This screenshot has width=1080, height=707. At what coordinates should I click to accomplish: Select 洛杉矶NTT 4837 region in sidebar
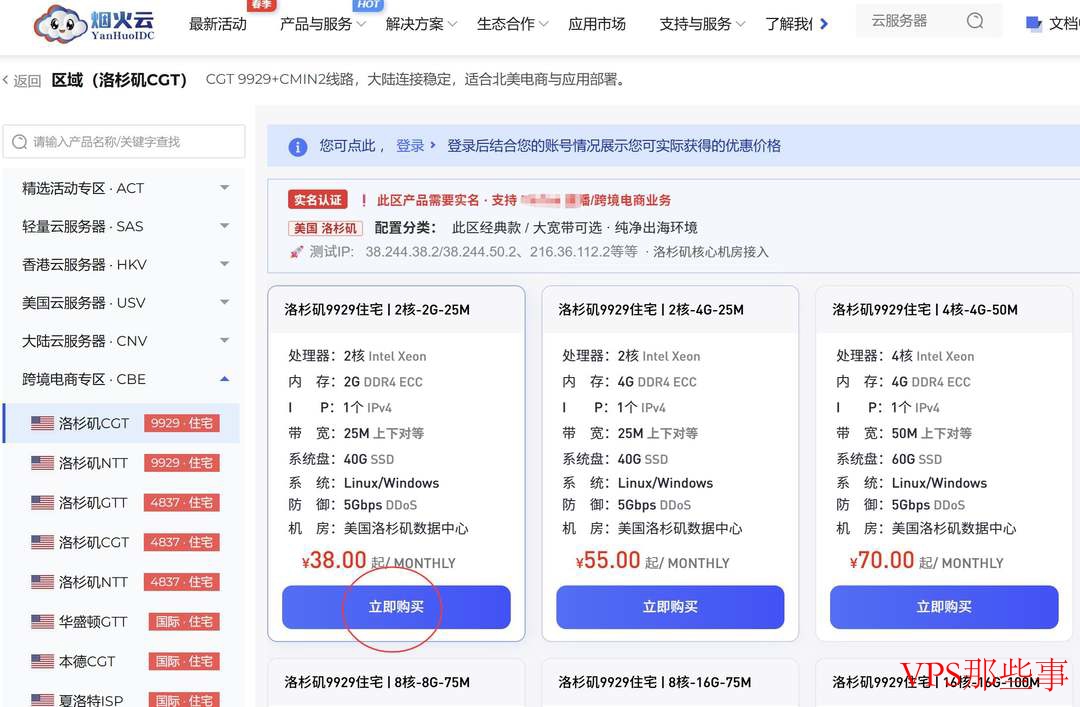pos(122,582)
